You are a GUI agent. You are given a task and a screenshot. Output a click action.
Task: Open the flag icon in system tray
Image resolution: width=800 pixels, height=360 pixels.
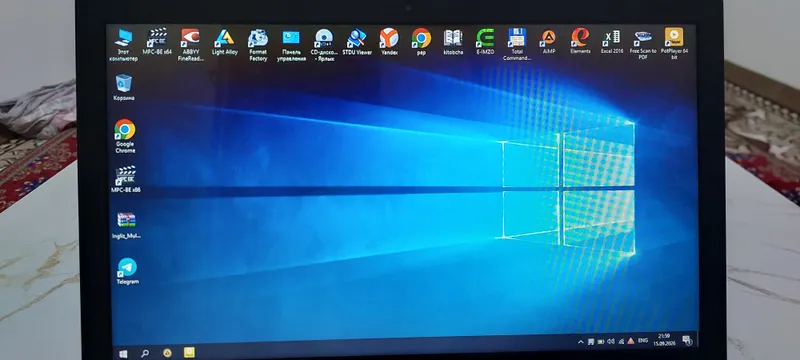click(x=591, y=342)
